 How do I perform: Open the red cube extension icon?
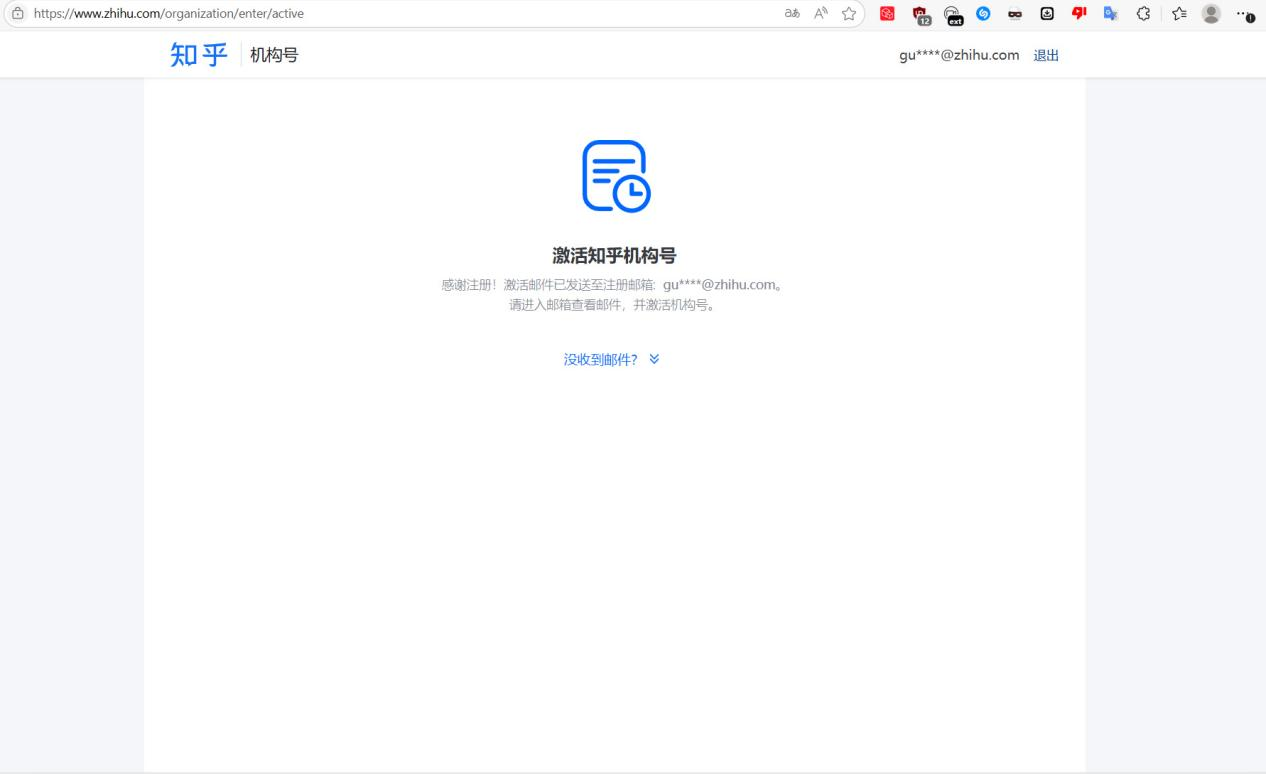click(886, 14)
